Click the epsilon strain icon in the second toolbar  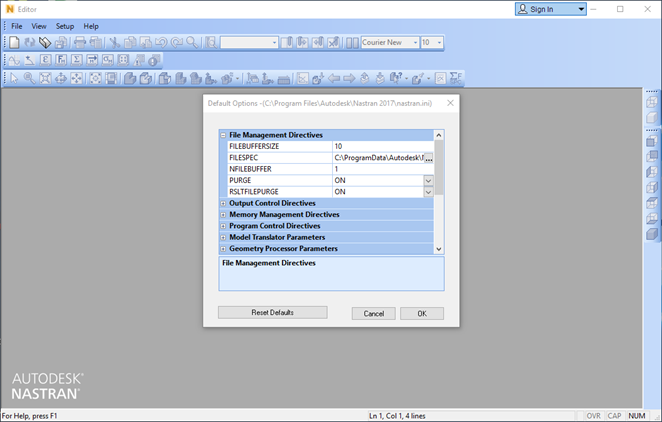(46, 60)
